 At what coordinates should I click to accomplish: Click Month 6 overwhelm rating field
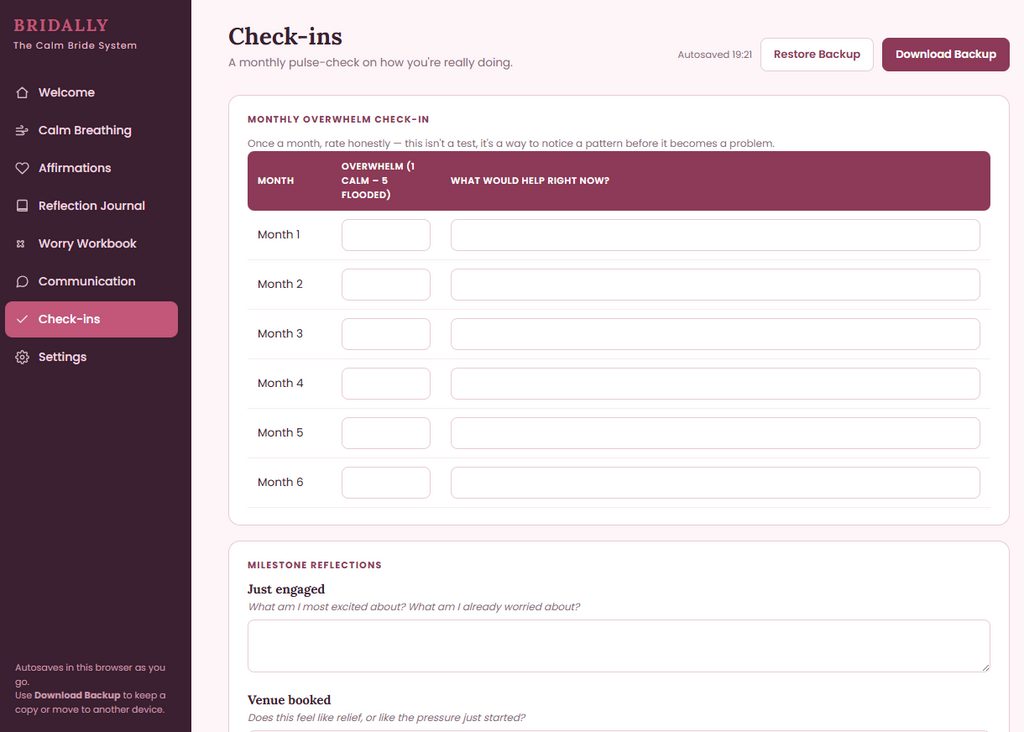tap(386, 483)
